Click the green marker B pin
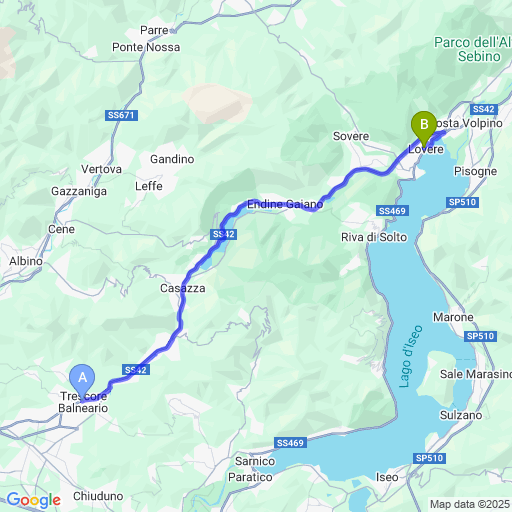 [424, 129]
